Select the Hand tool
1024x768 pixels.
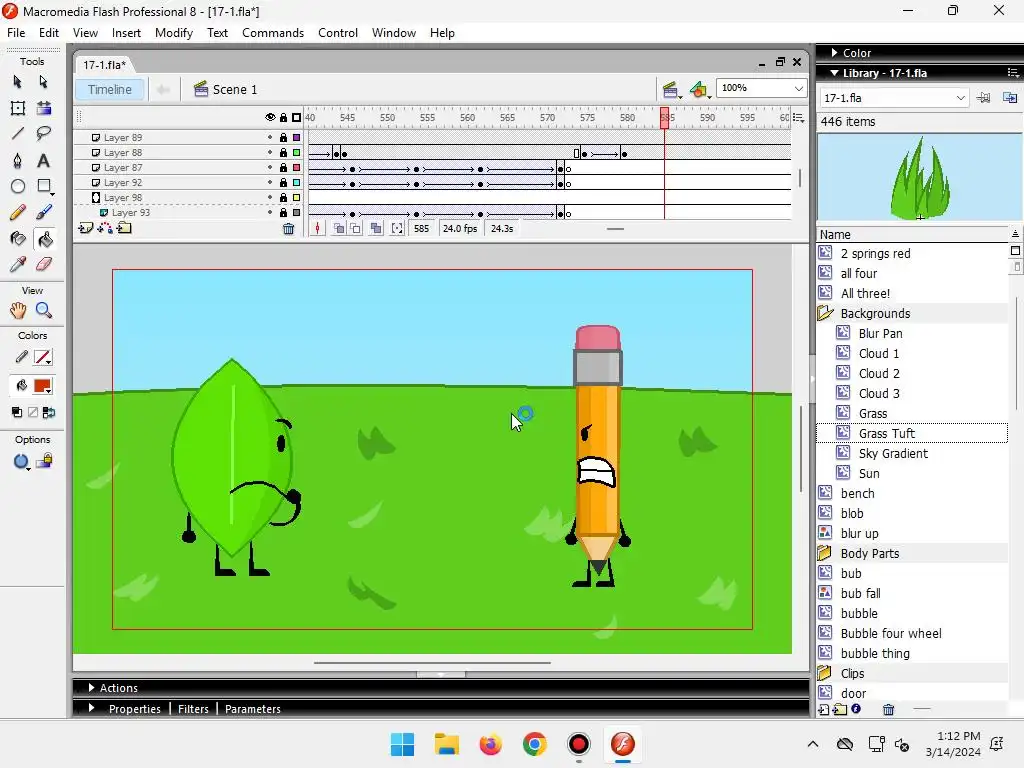coord(18,310)
